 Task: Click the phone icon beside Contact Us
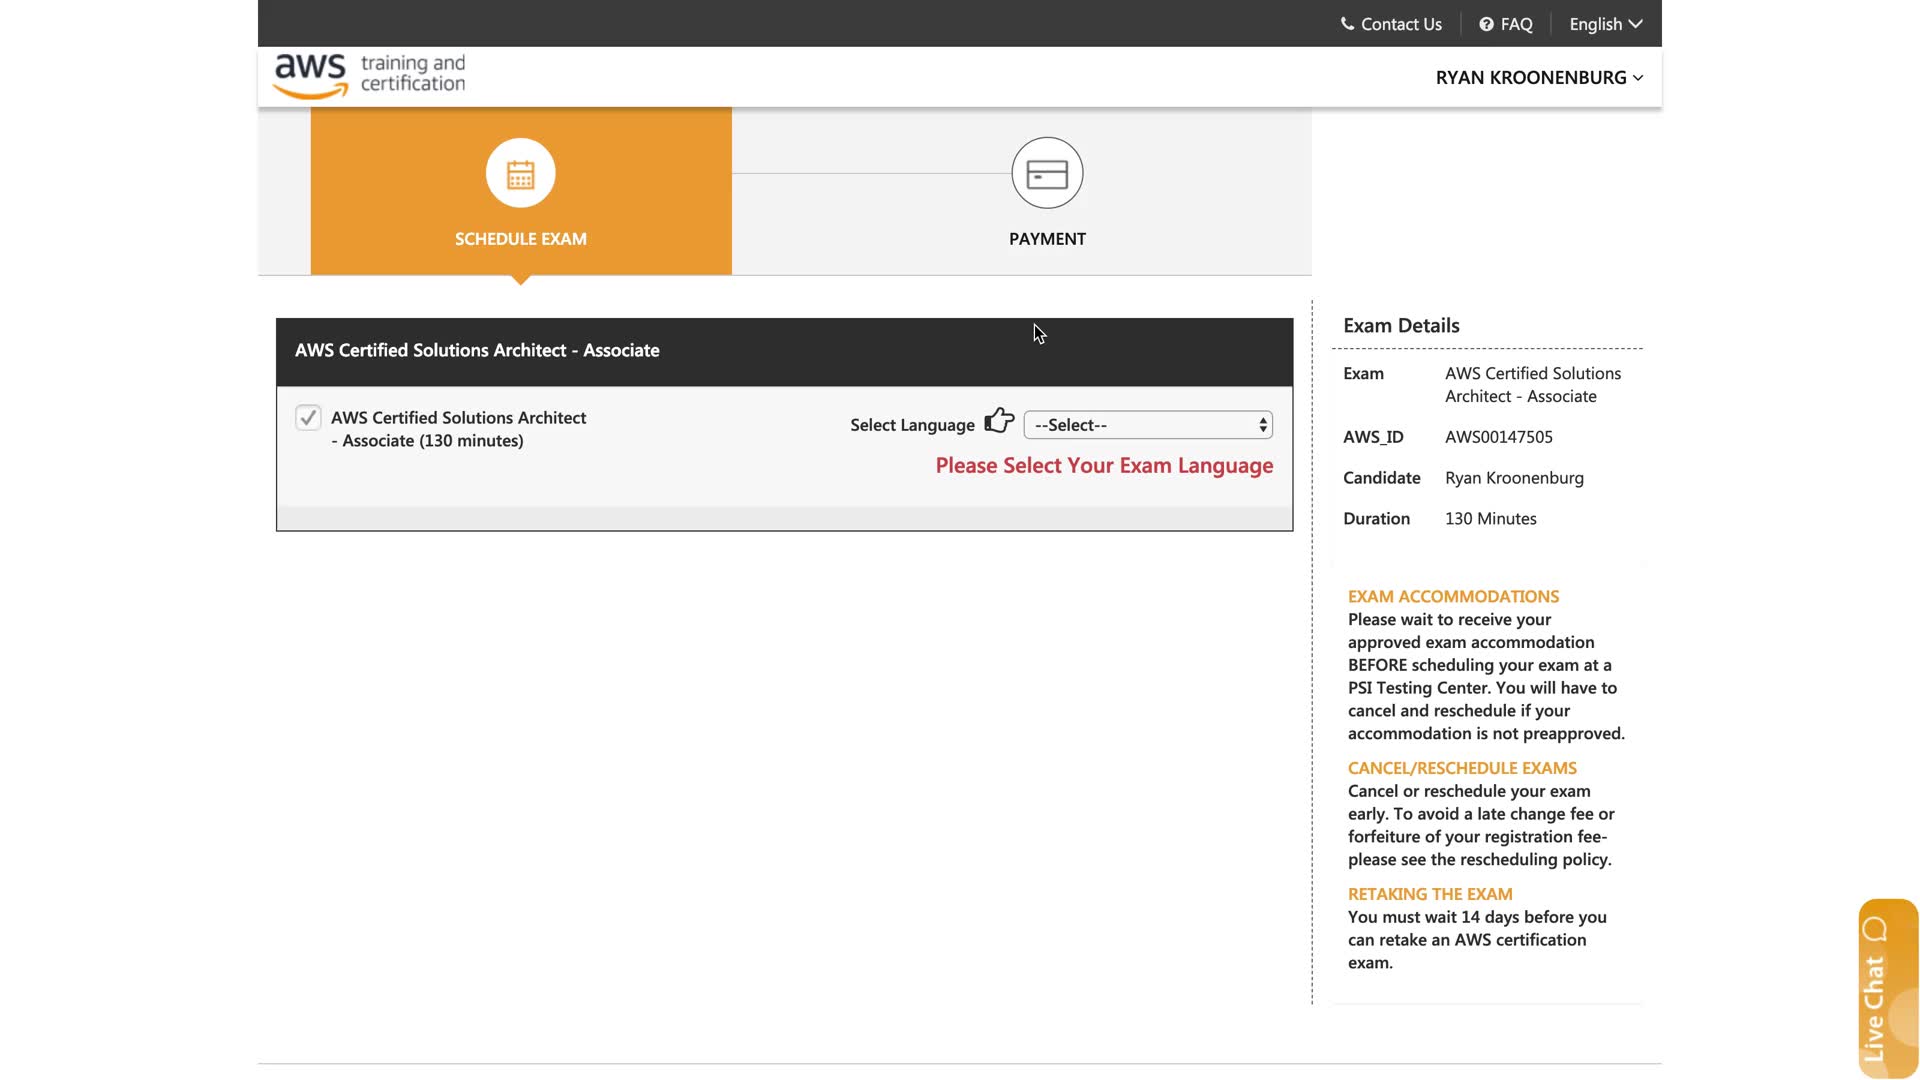coord(1347,24)
